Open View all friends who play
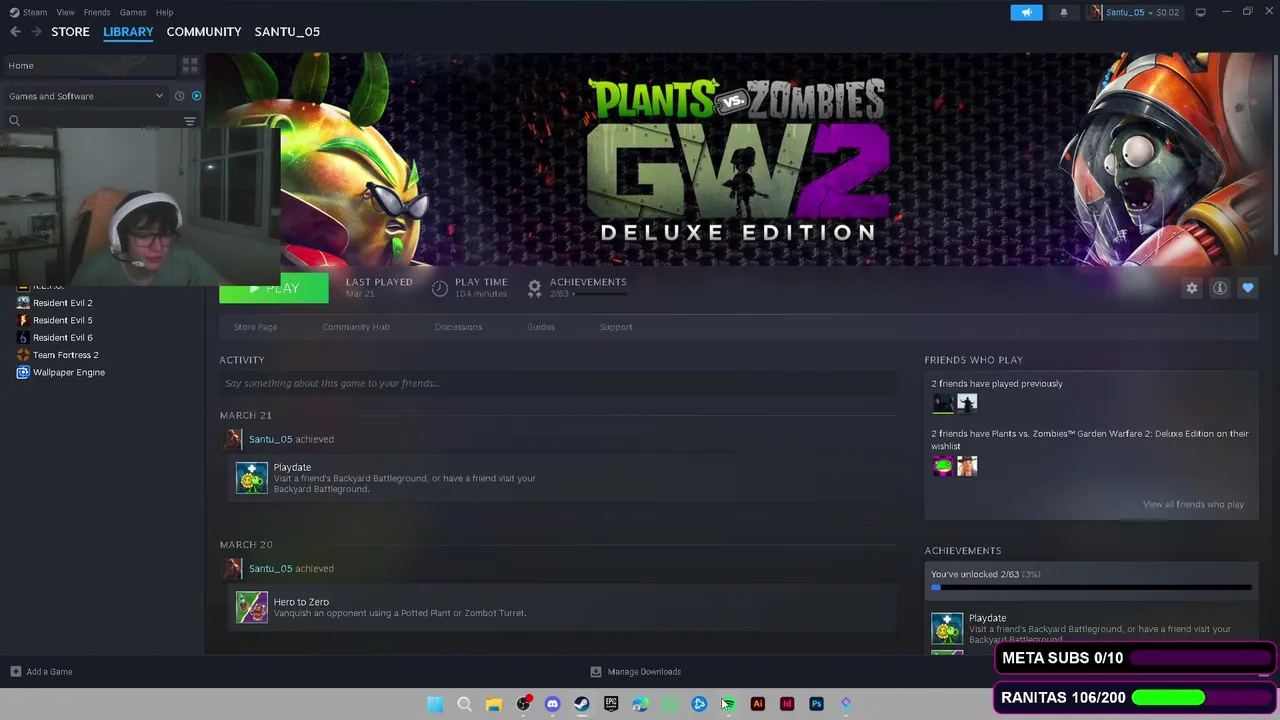The image size is (1280, 720). (1193, 504)
